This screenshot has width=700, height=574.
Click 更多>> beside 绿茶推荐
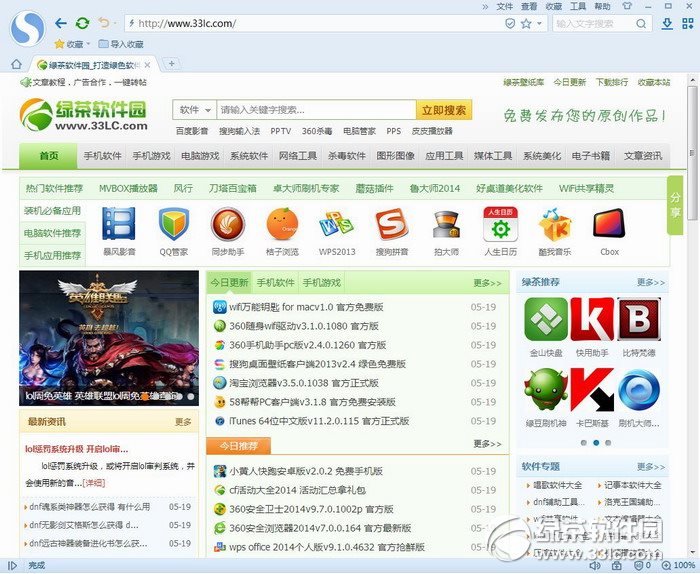click(x=651, y=282)
